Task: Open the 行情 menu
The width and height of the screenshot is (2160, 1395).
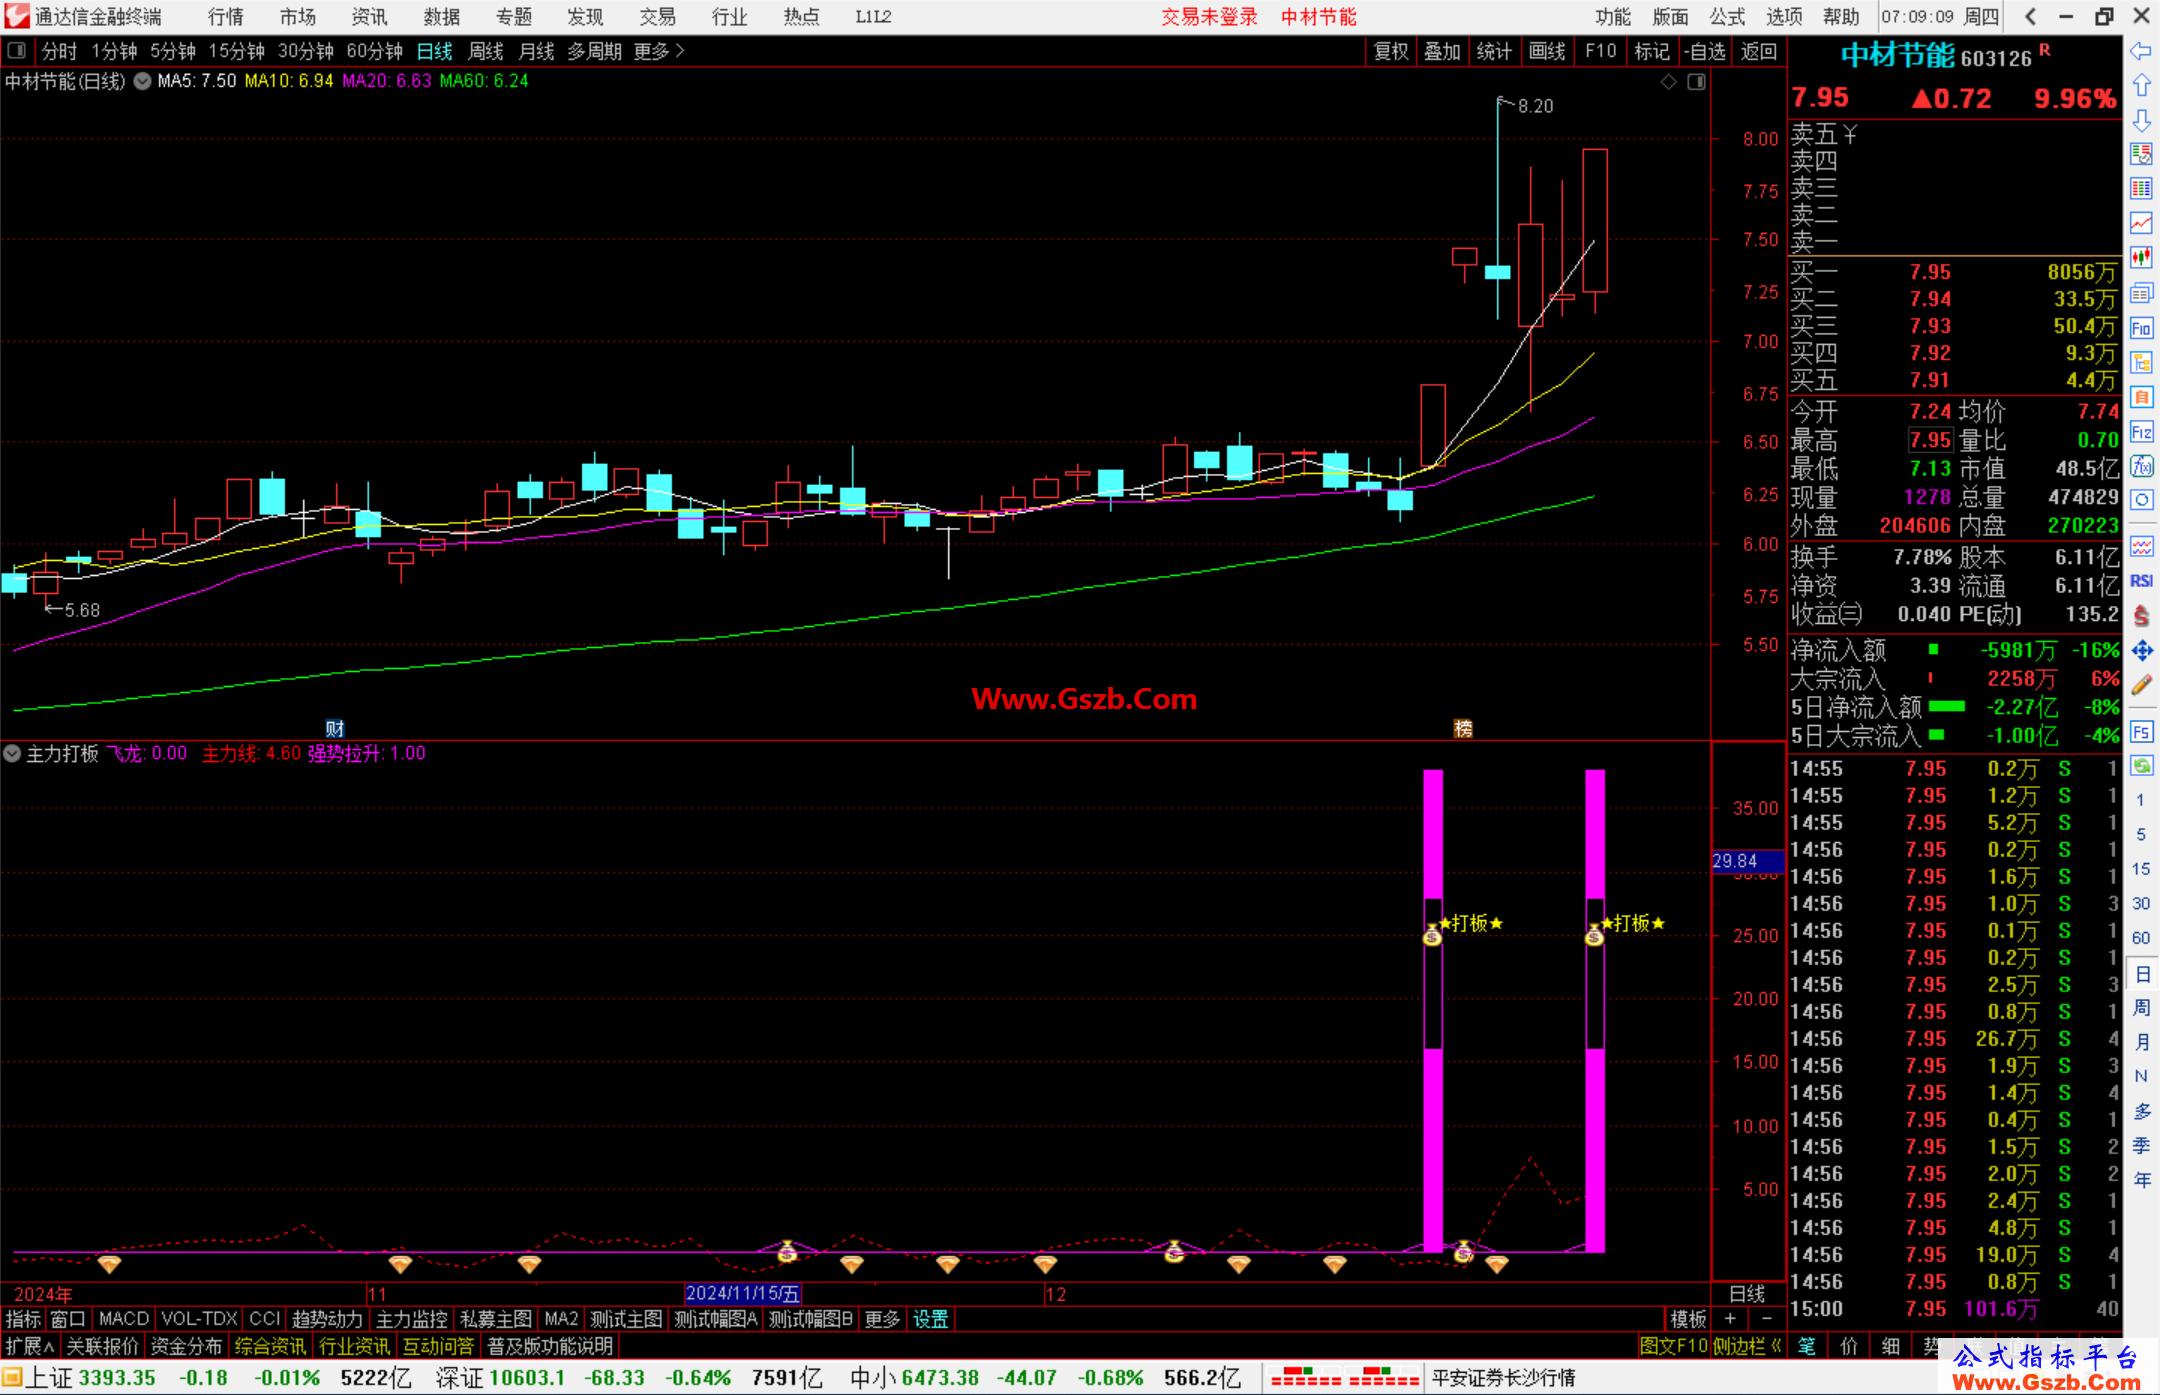Action: (226, 17)
